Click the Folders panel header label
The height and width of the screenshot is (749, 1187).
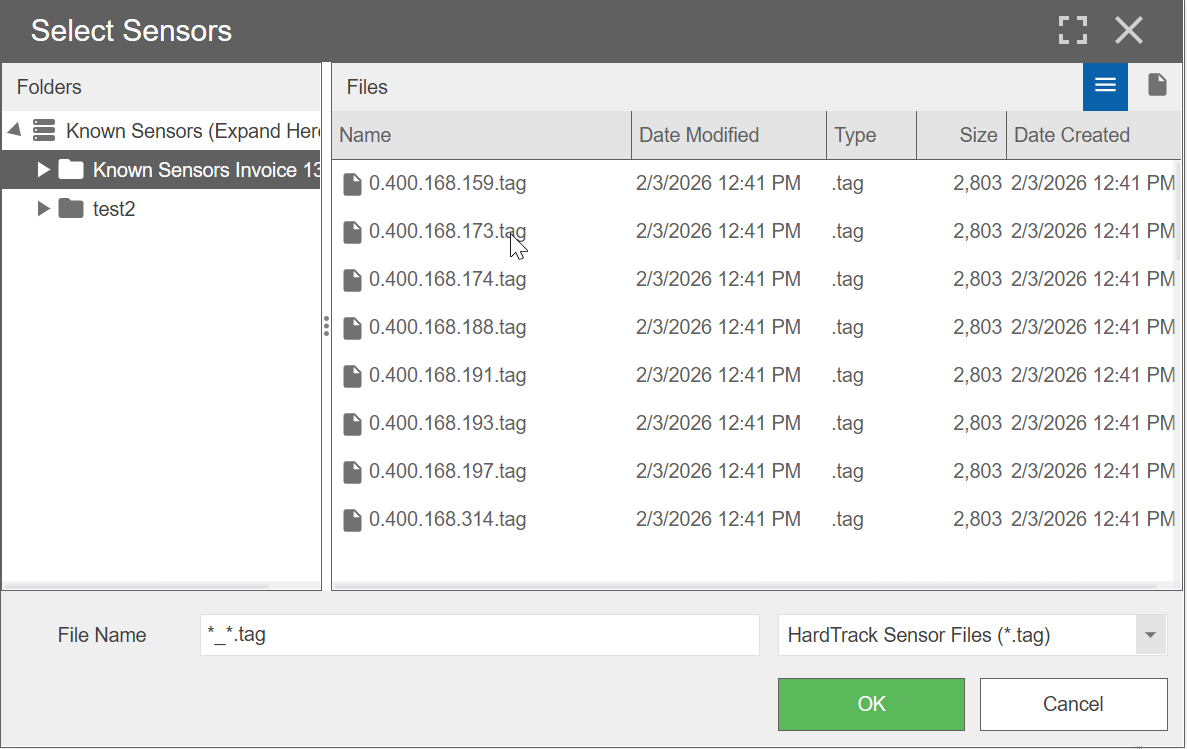[x=49, y=87]
